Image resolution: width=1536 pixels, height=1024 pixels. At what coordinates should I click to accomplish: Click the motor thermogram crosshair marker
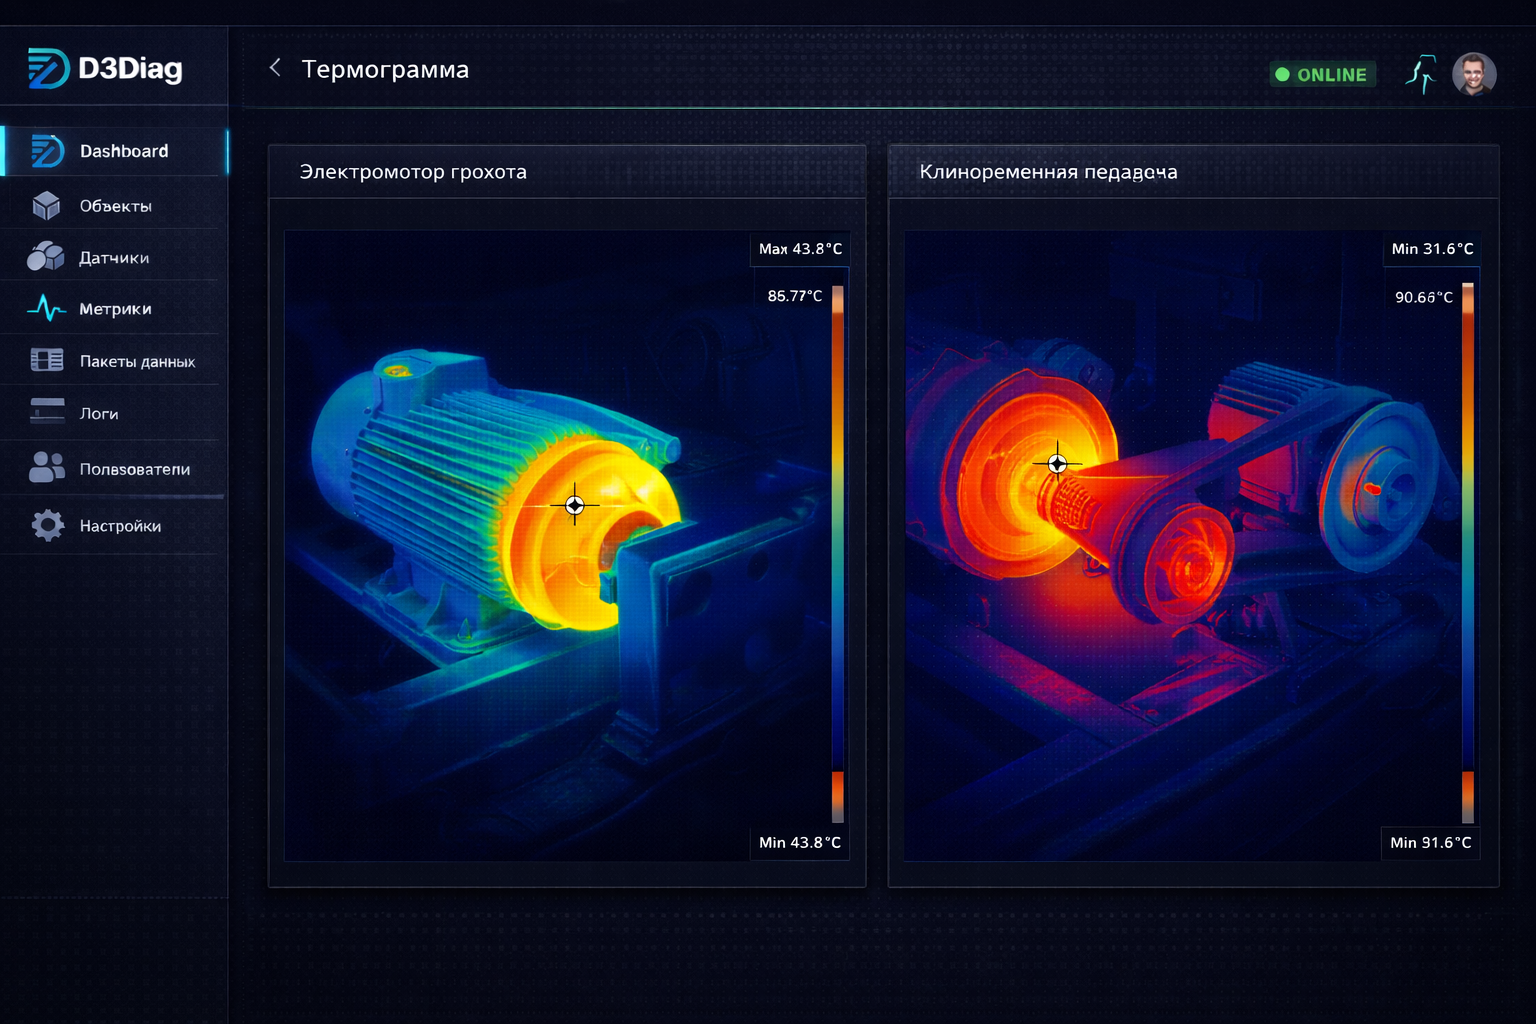pyautogui.click(x=575, y=505)
